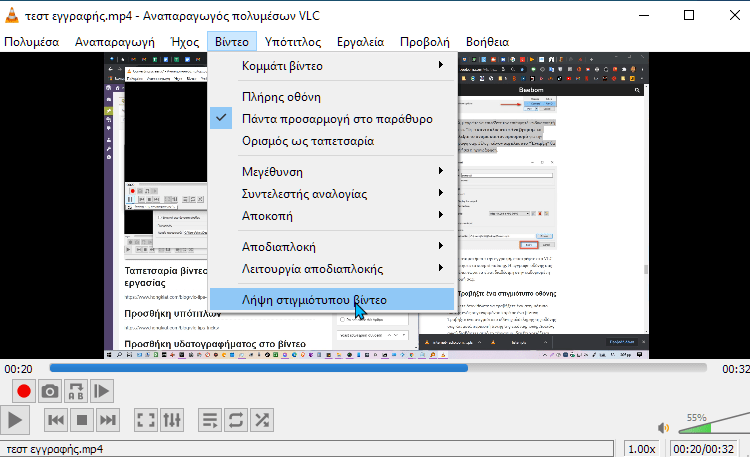The width and height of the screenshot is (750, 457).
Task: Select Λήψη στιγμιότυπου βίντεο
Action: point(332,300)
